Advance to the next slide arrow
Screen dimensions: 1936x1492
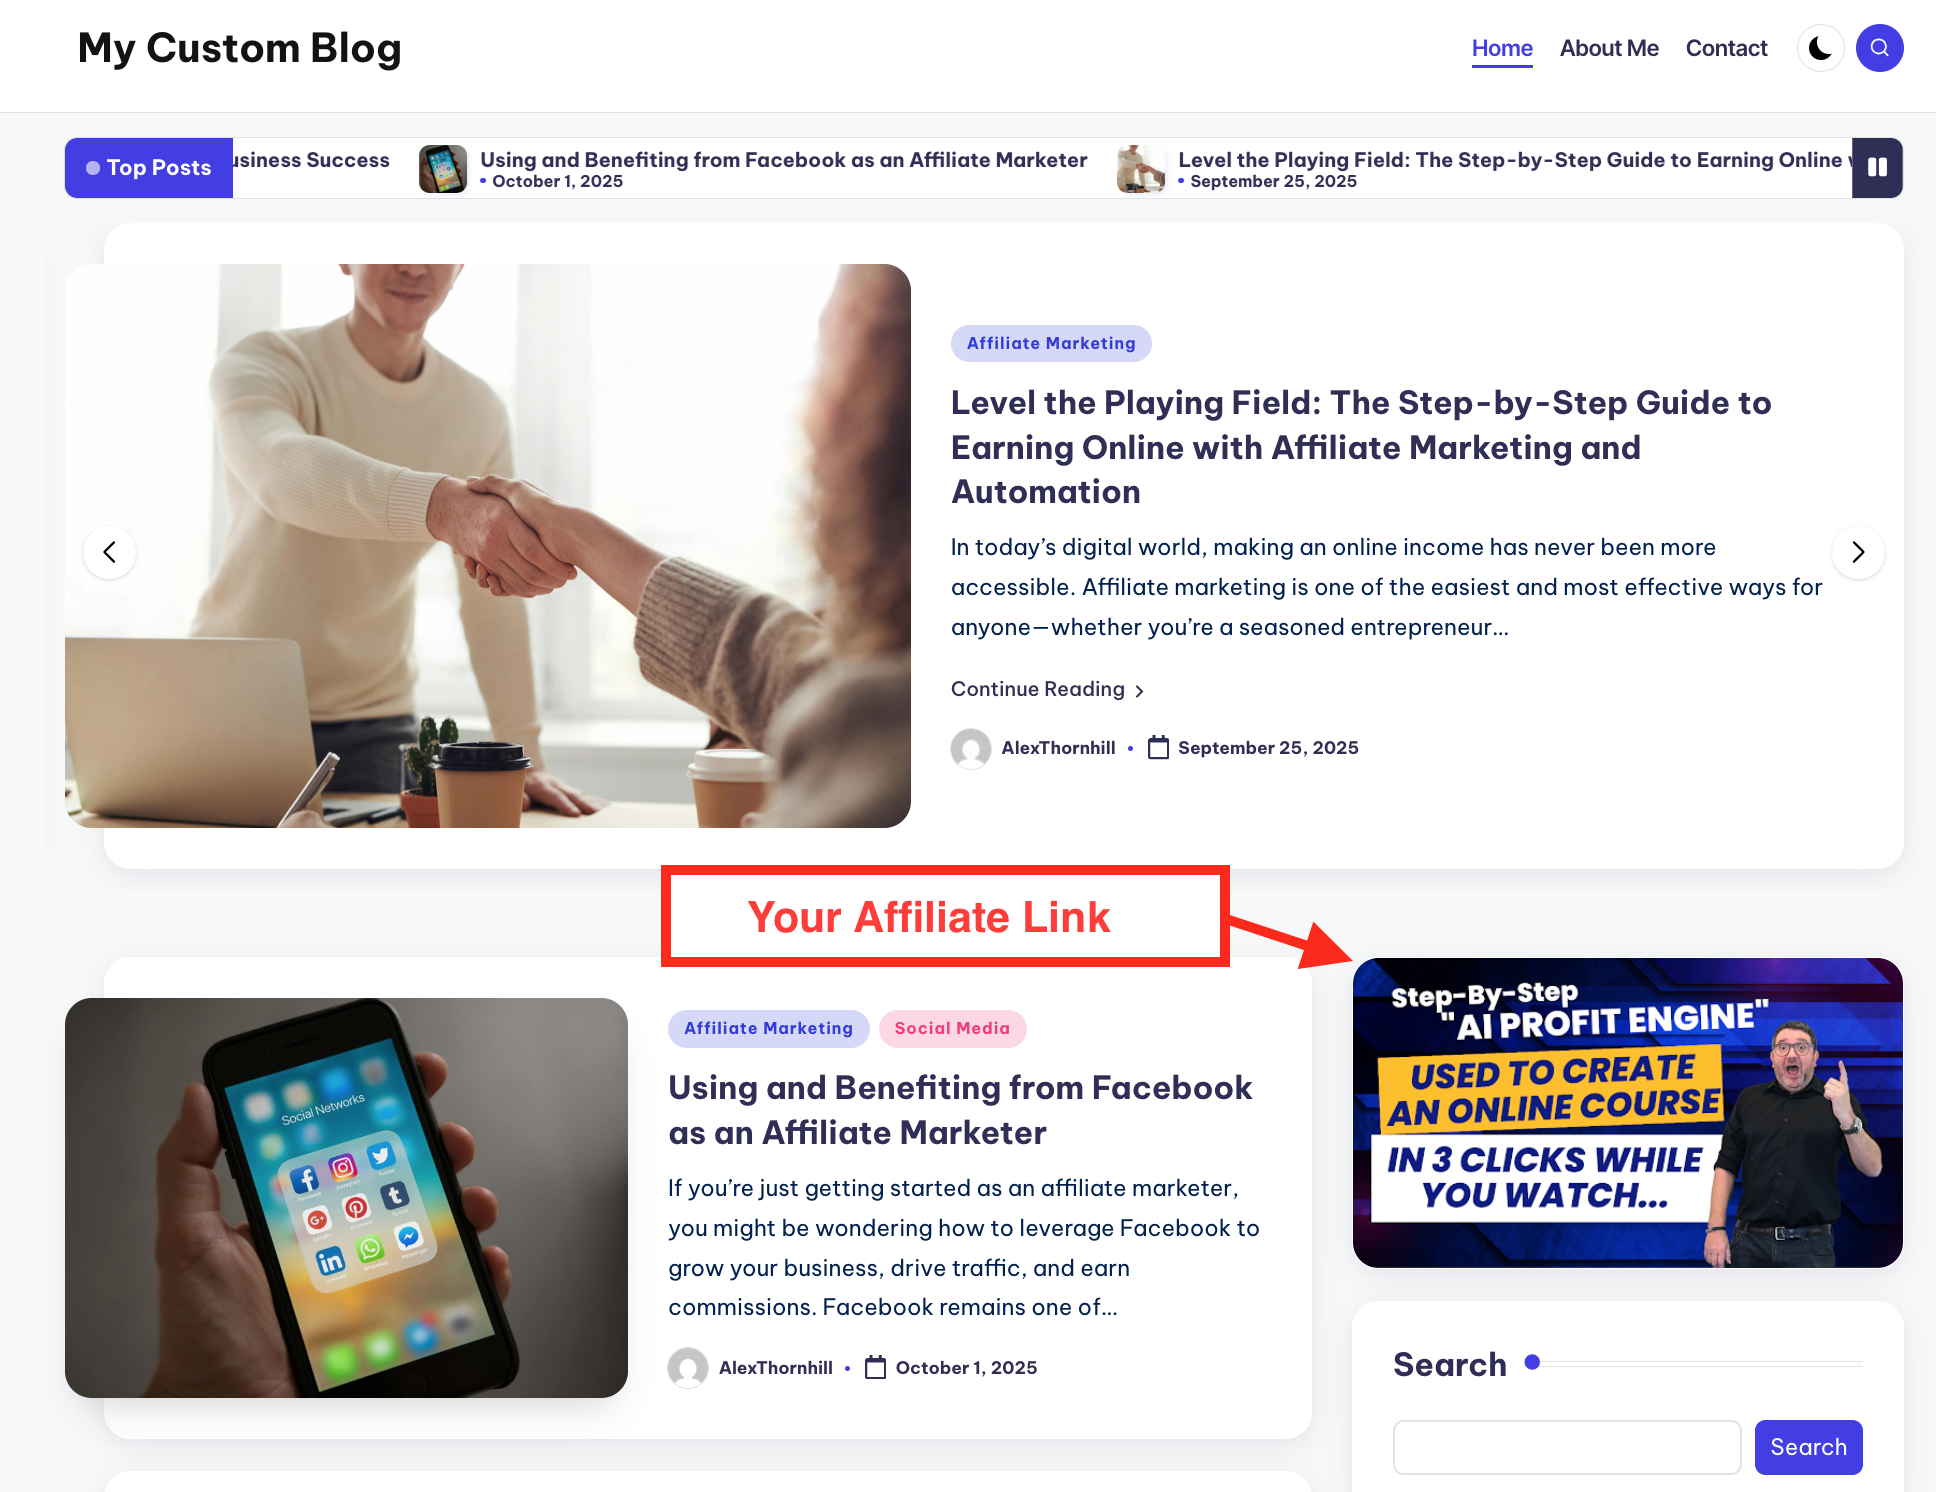1858,552
